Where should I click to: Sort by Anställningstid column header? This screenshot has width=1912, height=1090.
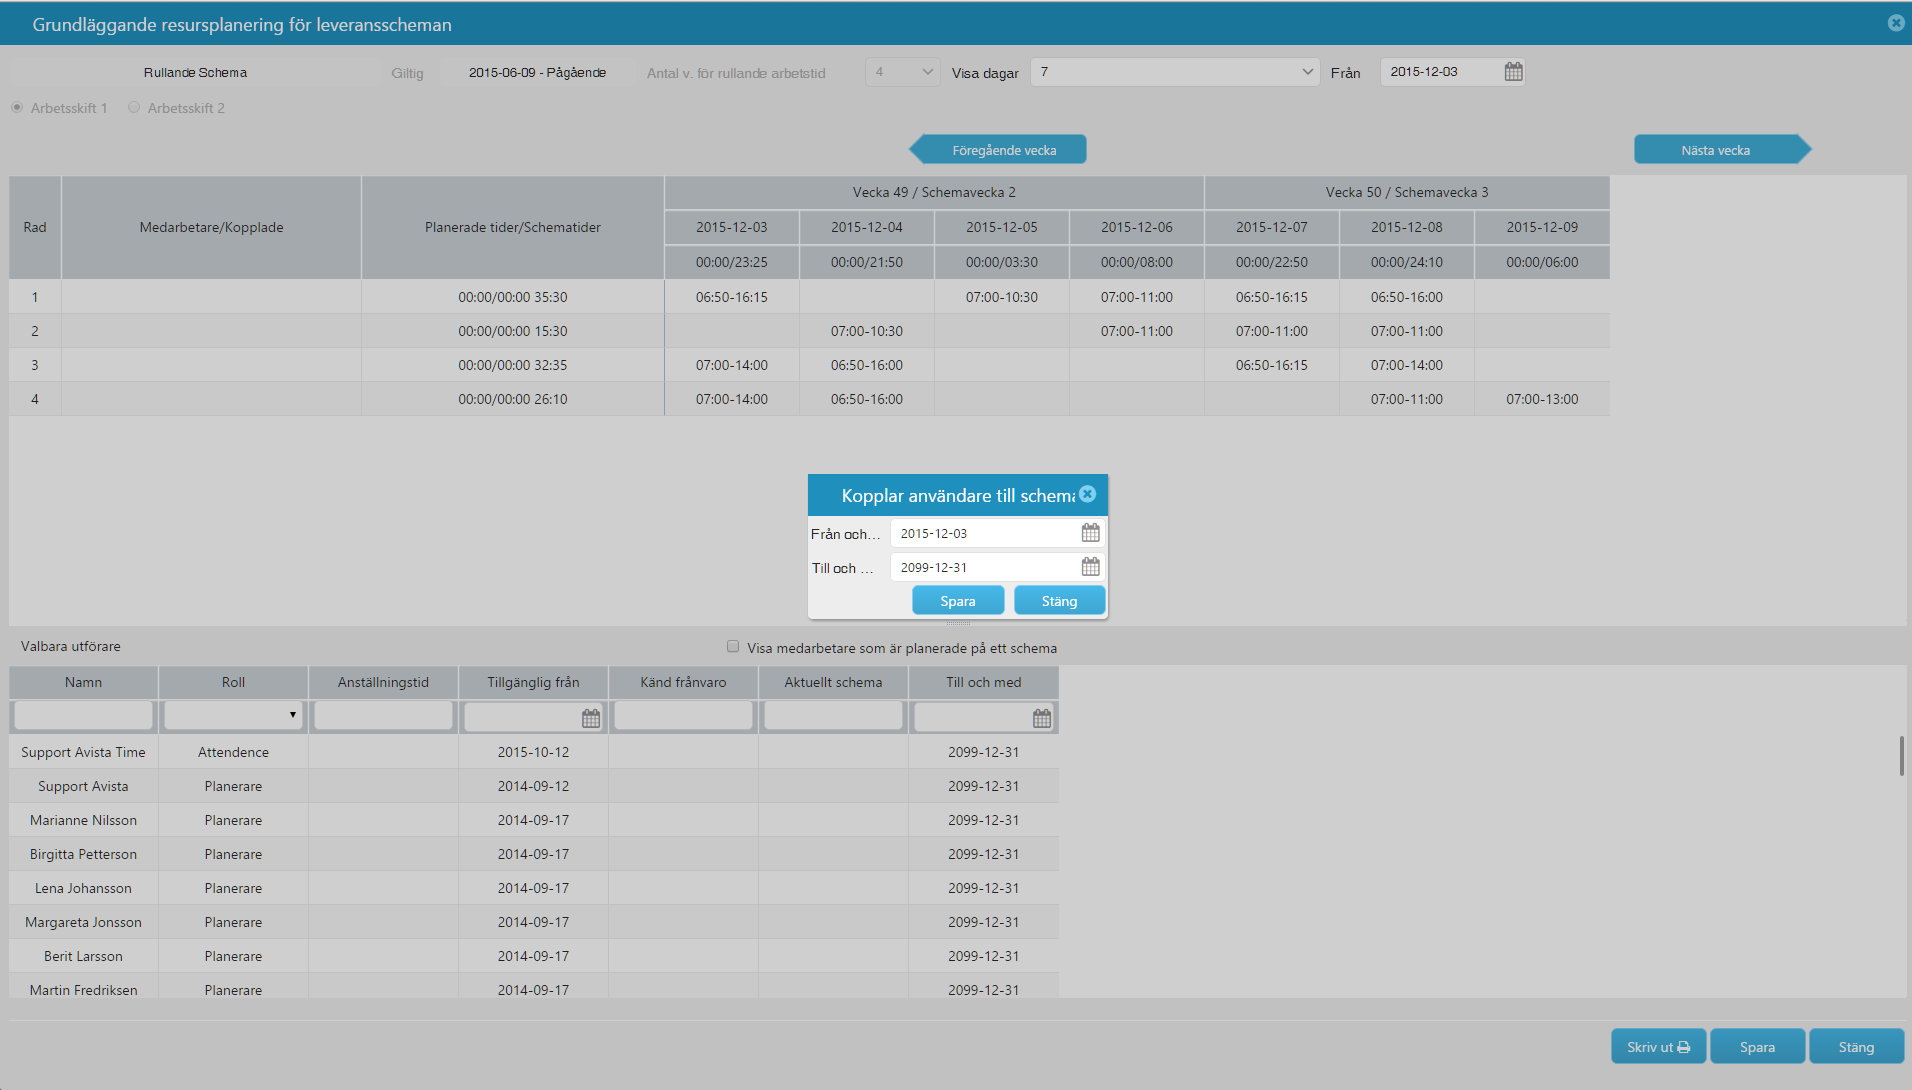point(383,682)
